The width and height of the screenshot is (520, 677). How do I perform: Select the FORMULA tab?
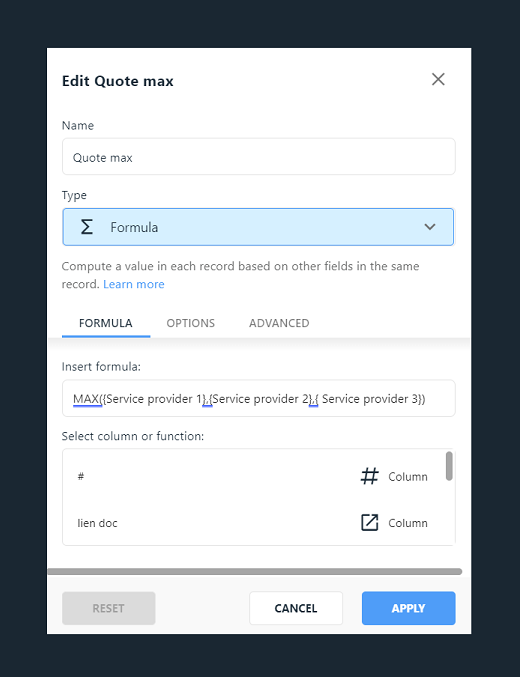coord(106,323)
